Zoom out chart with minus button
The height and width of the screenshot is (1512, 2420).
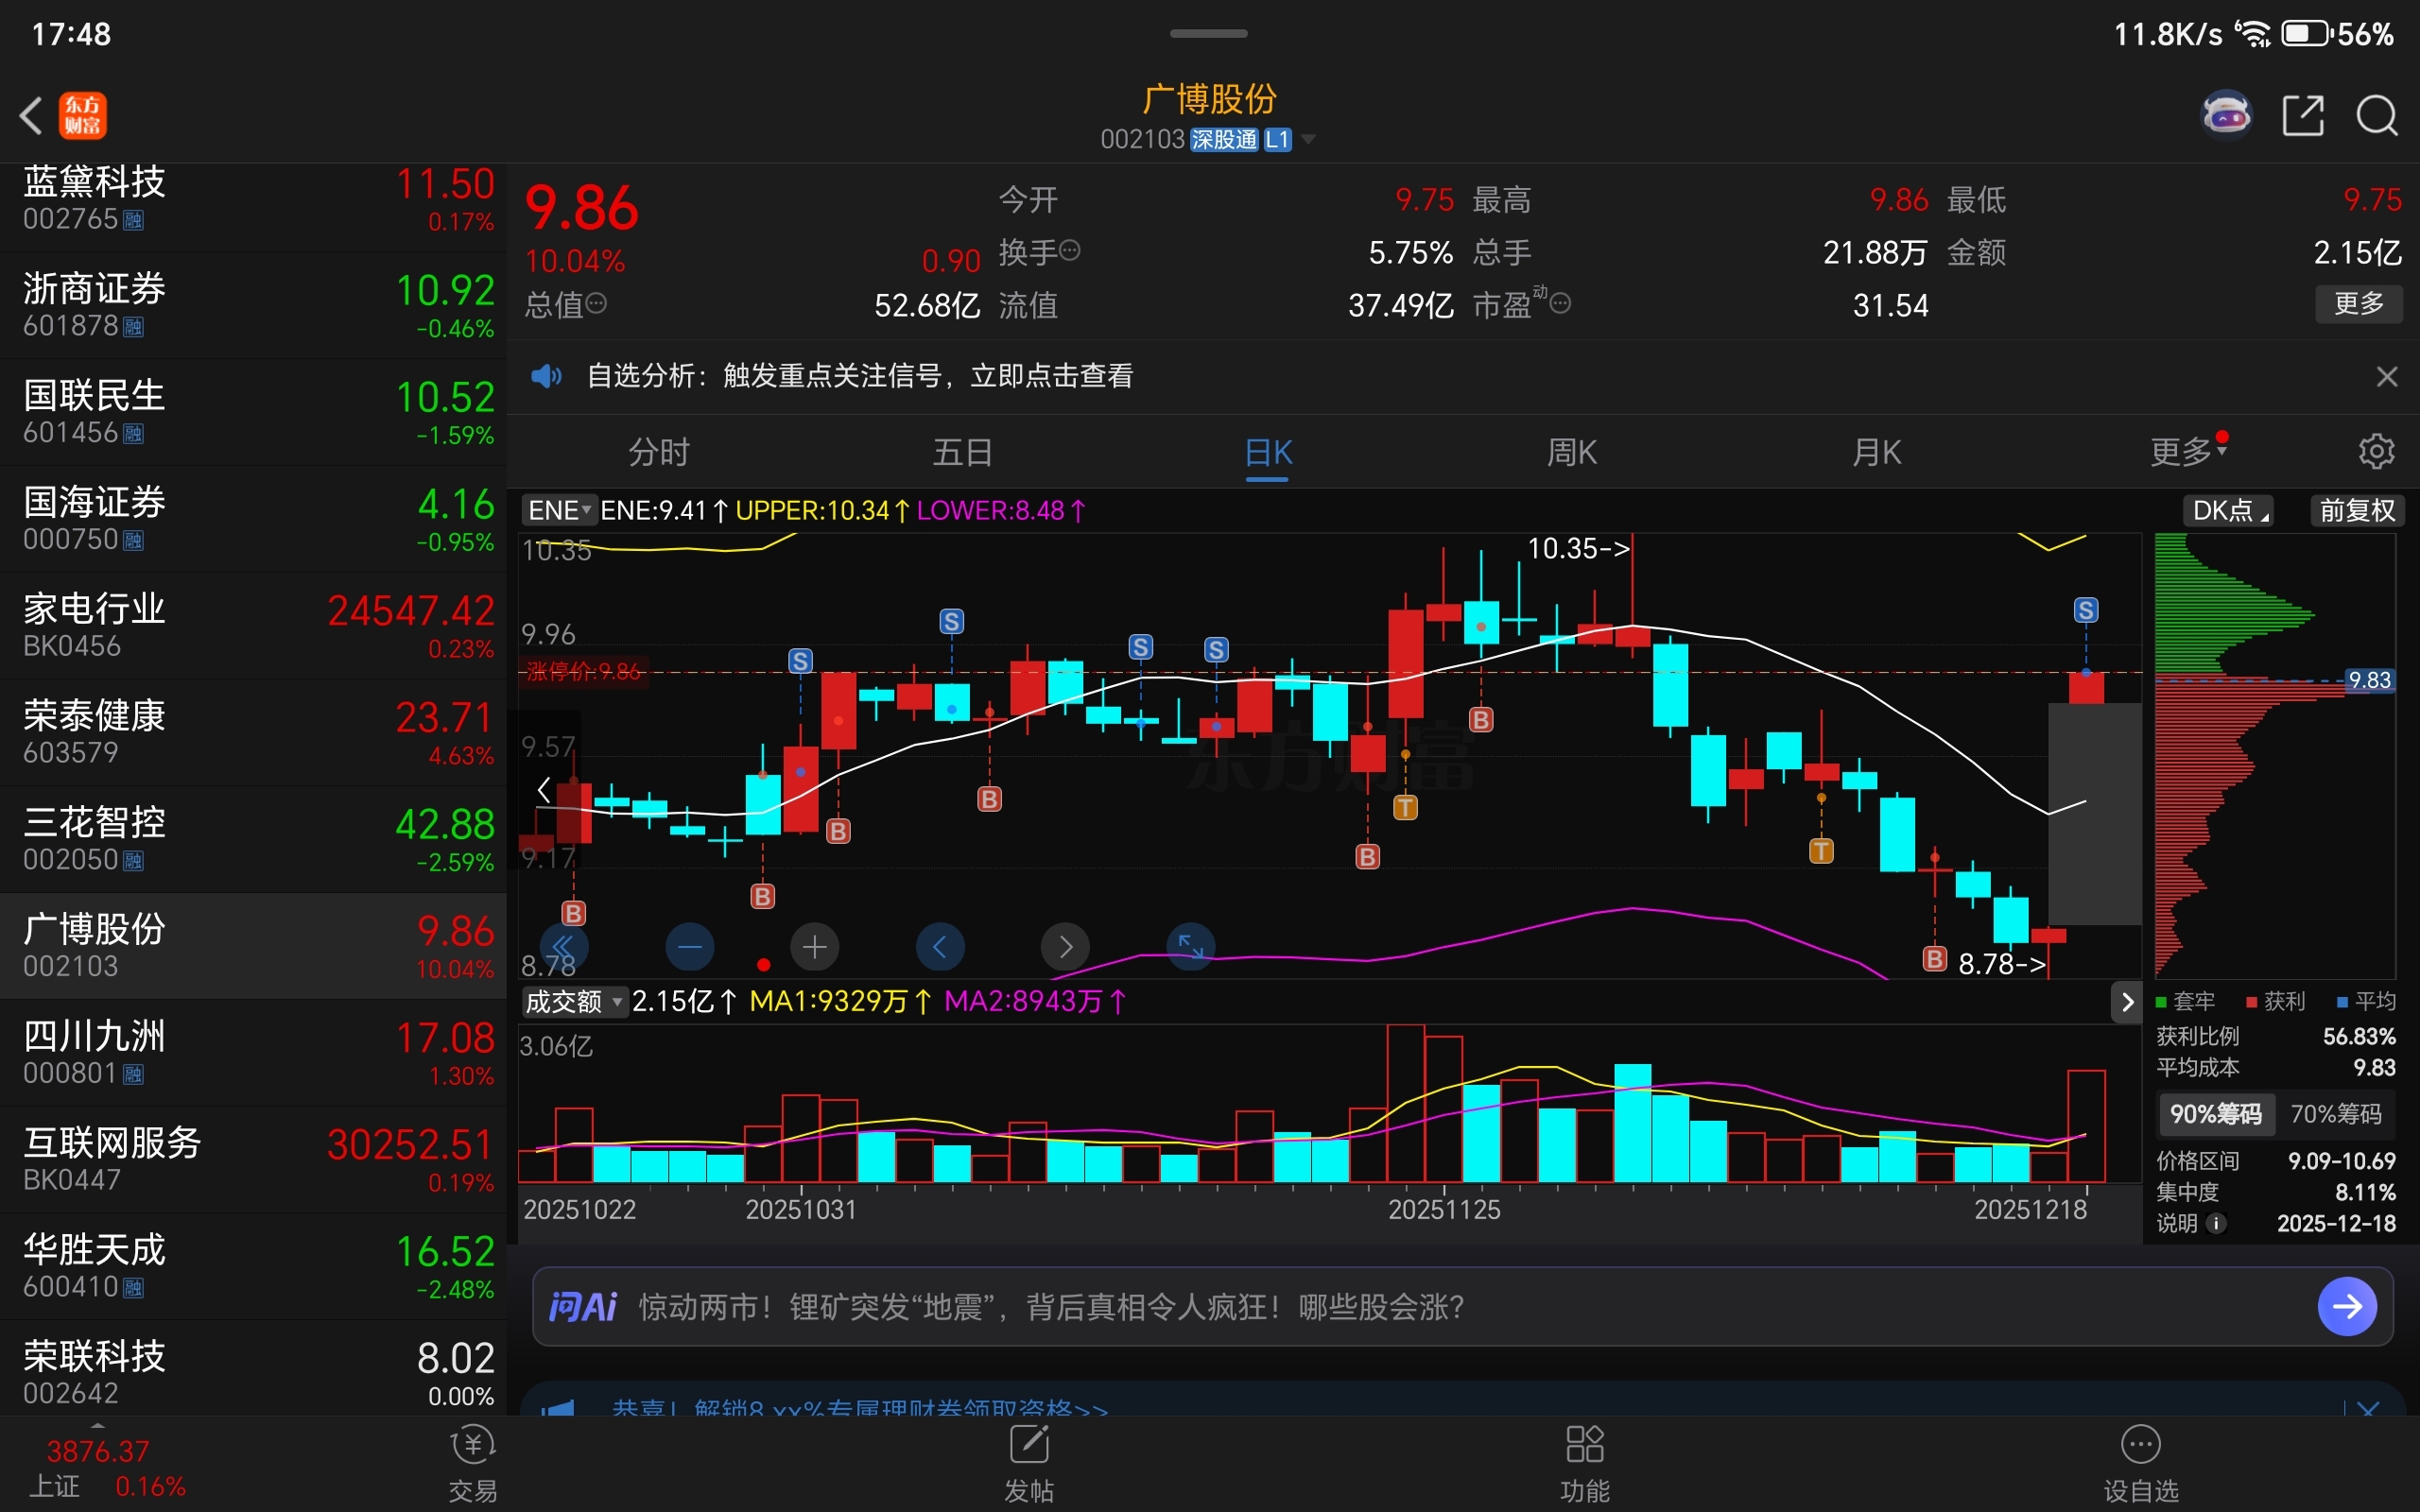690,946
